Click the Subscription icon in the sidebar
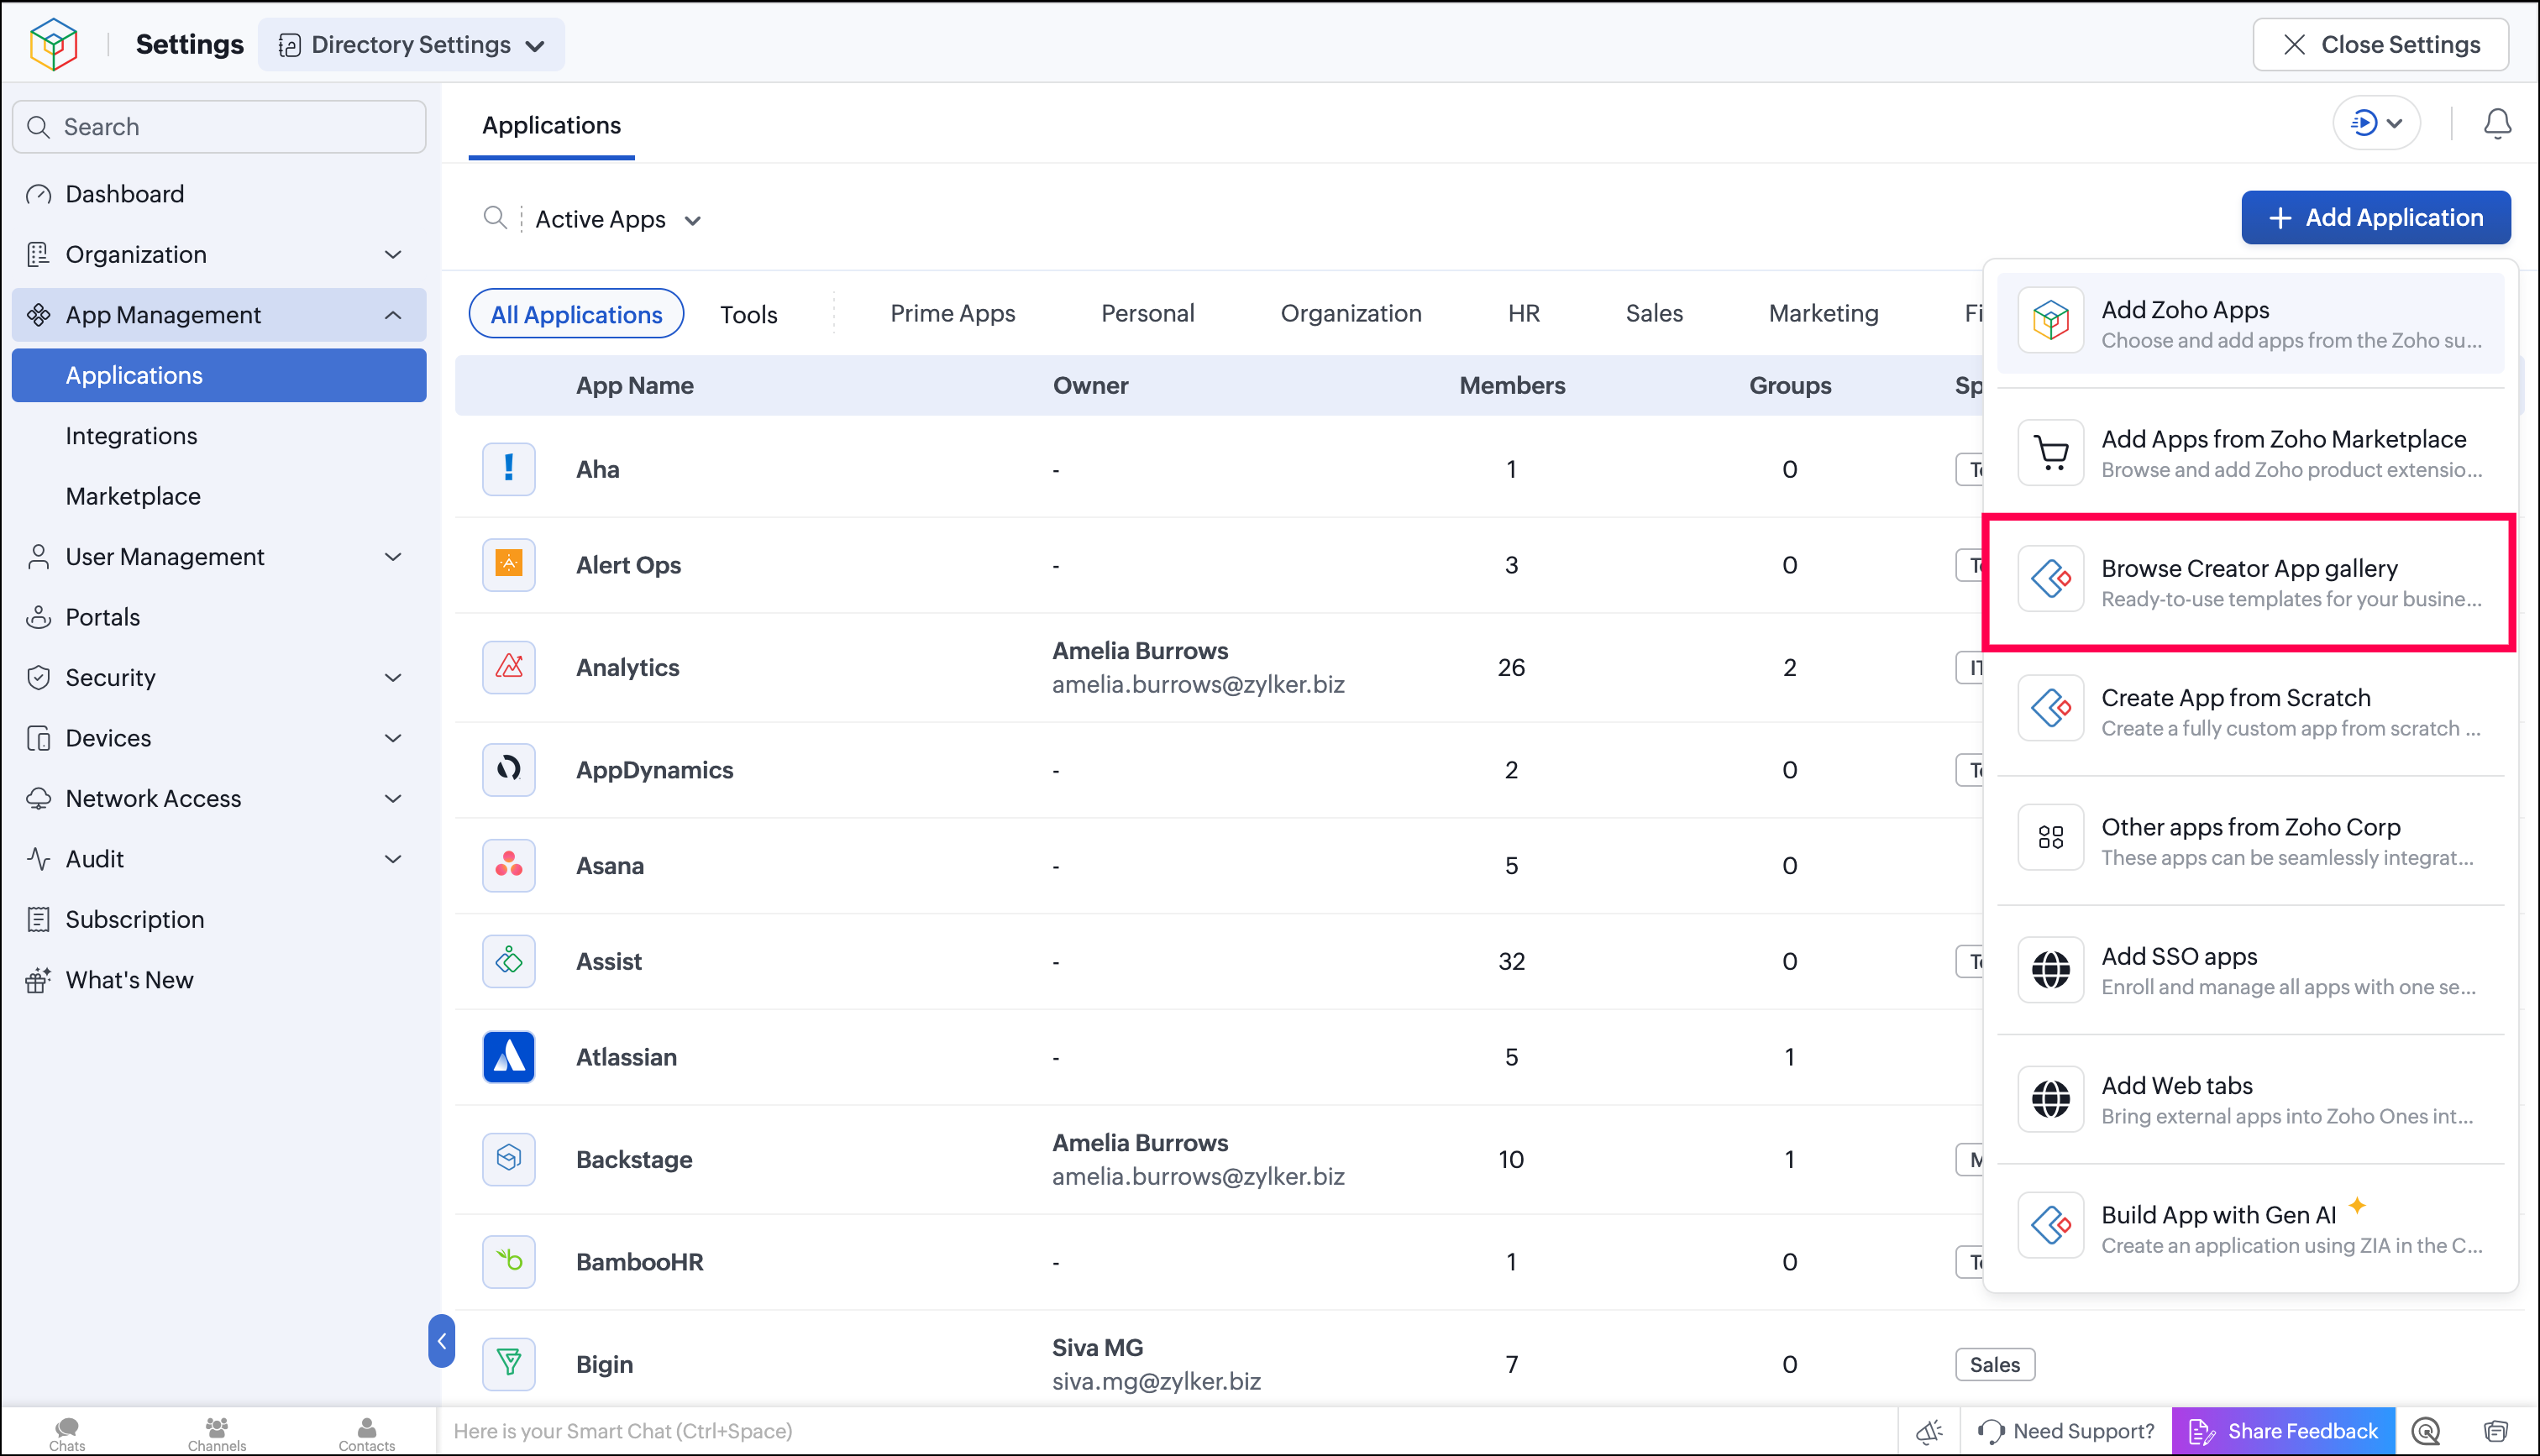This screenshot has height=1456, width=2540. [x=38, y=919]
